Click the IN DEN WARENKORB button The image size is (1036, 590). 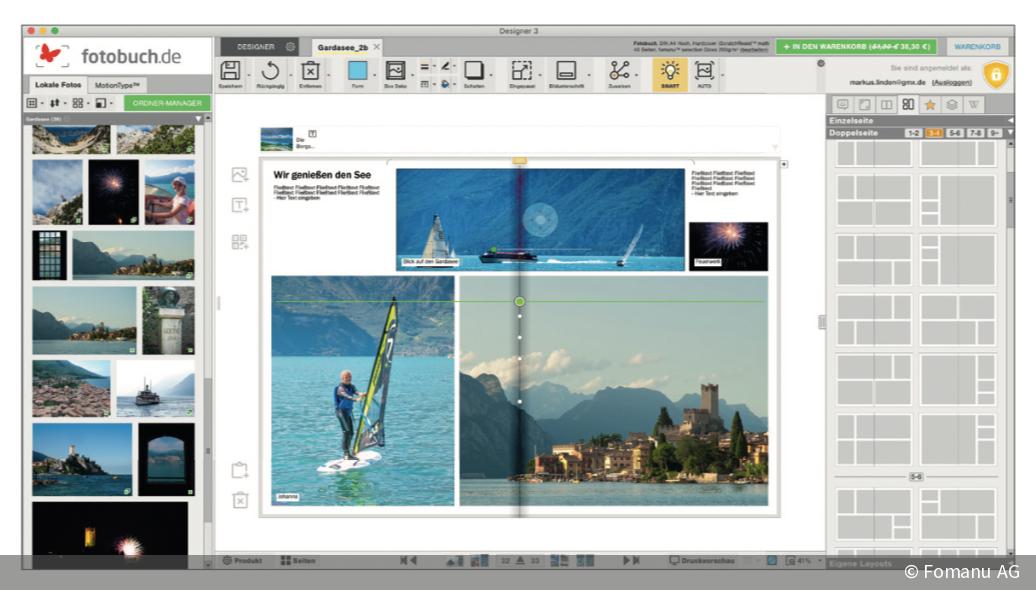(x=856, y=47)
